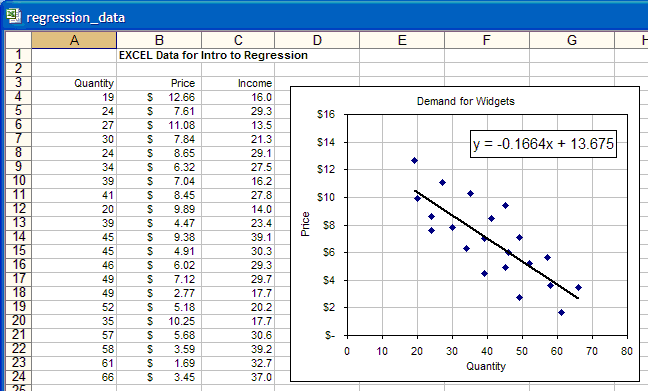Select the price cell 6.32

point(159,167)
